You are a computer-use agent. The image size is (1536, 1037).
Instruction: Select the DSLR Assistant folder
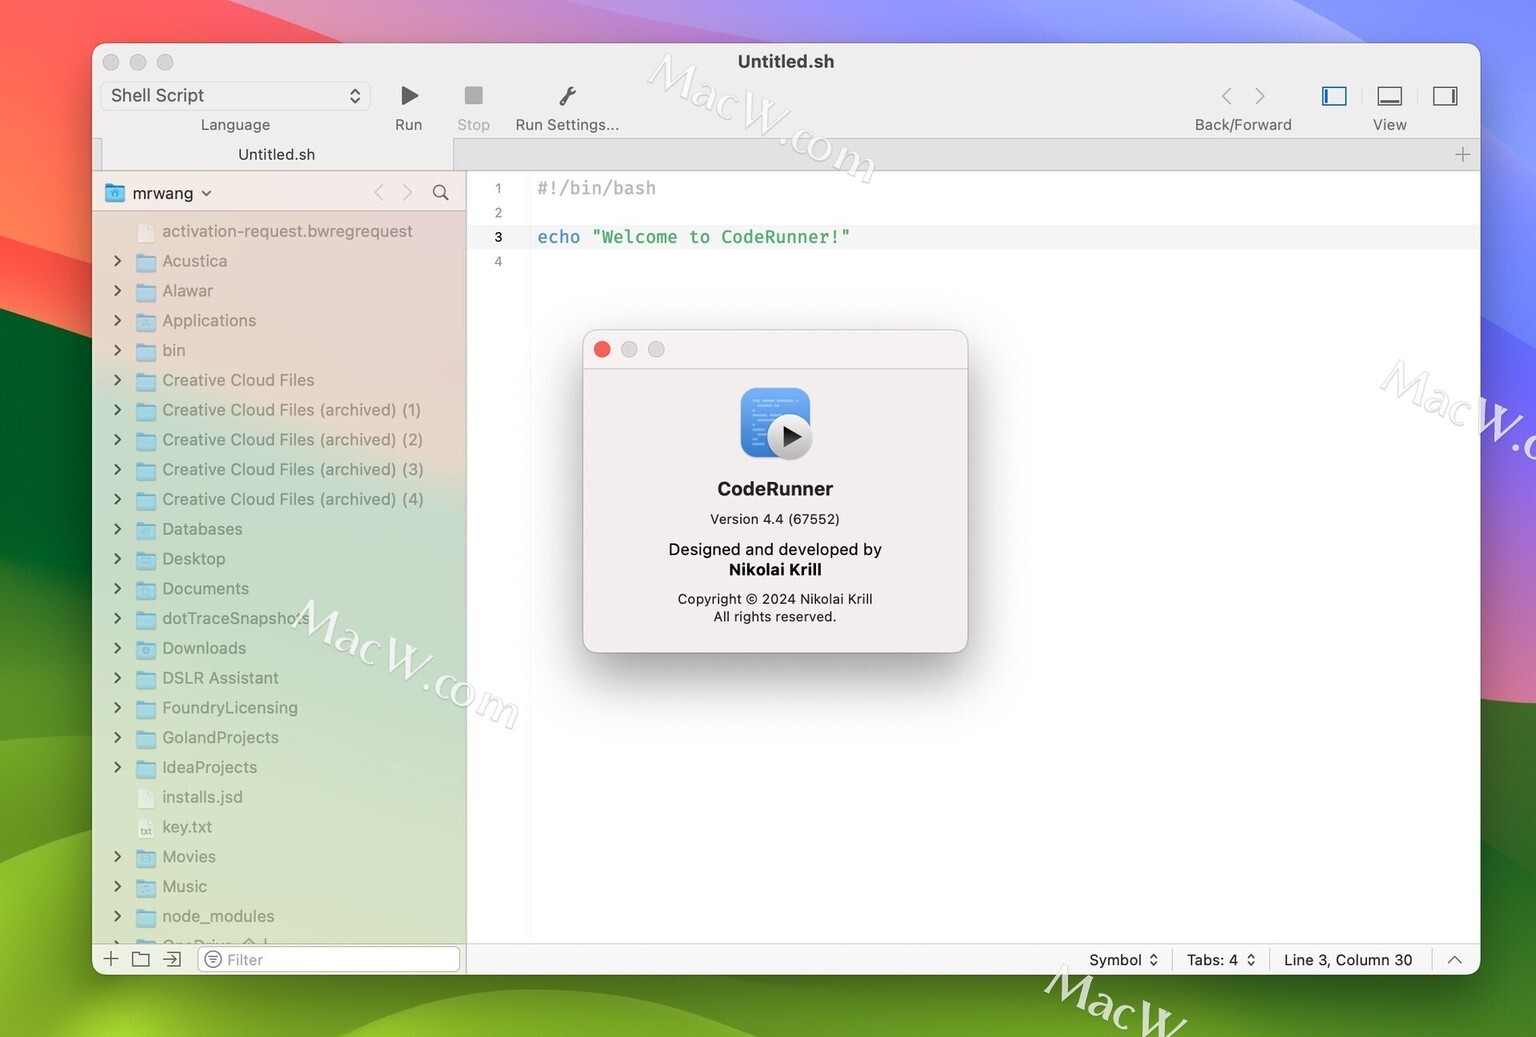220,678
